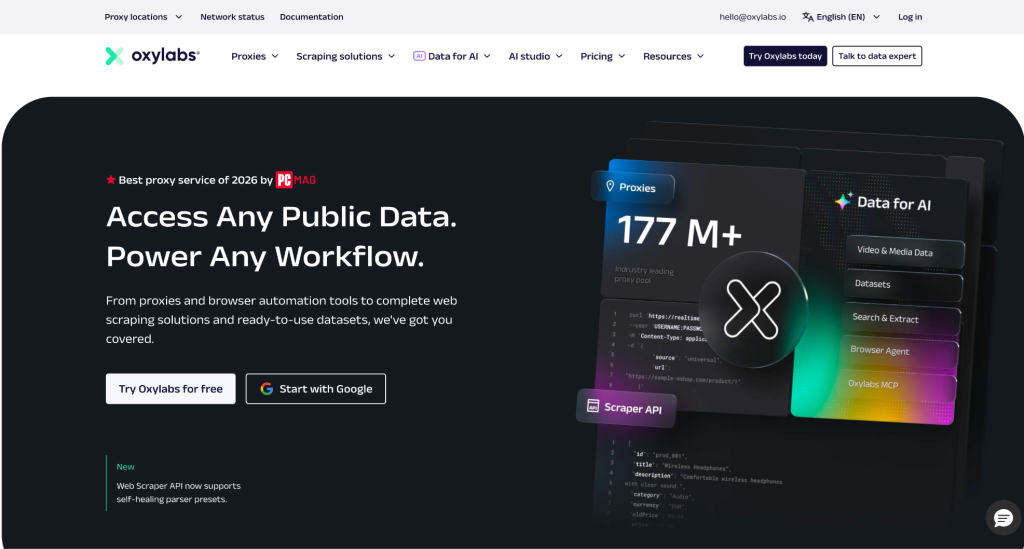Click the Browser Agent chip
This screenshot has height=549, width=1024.
(x=900, y=351)
